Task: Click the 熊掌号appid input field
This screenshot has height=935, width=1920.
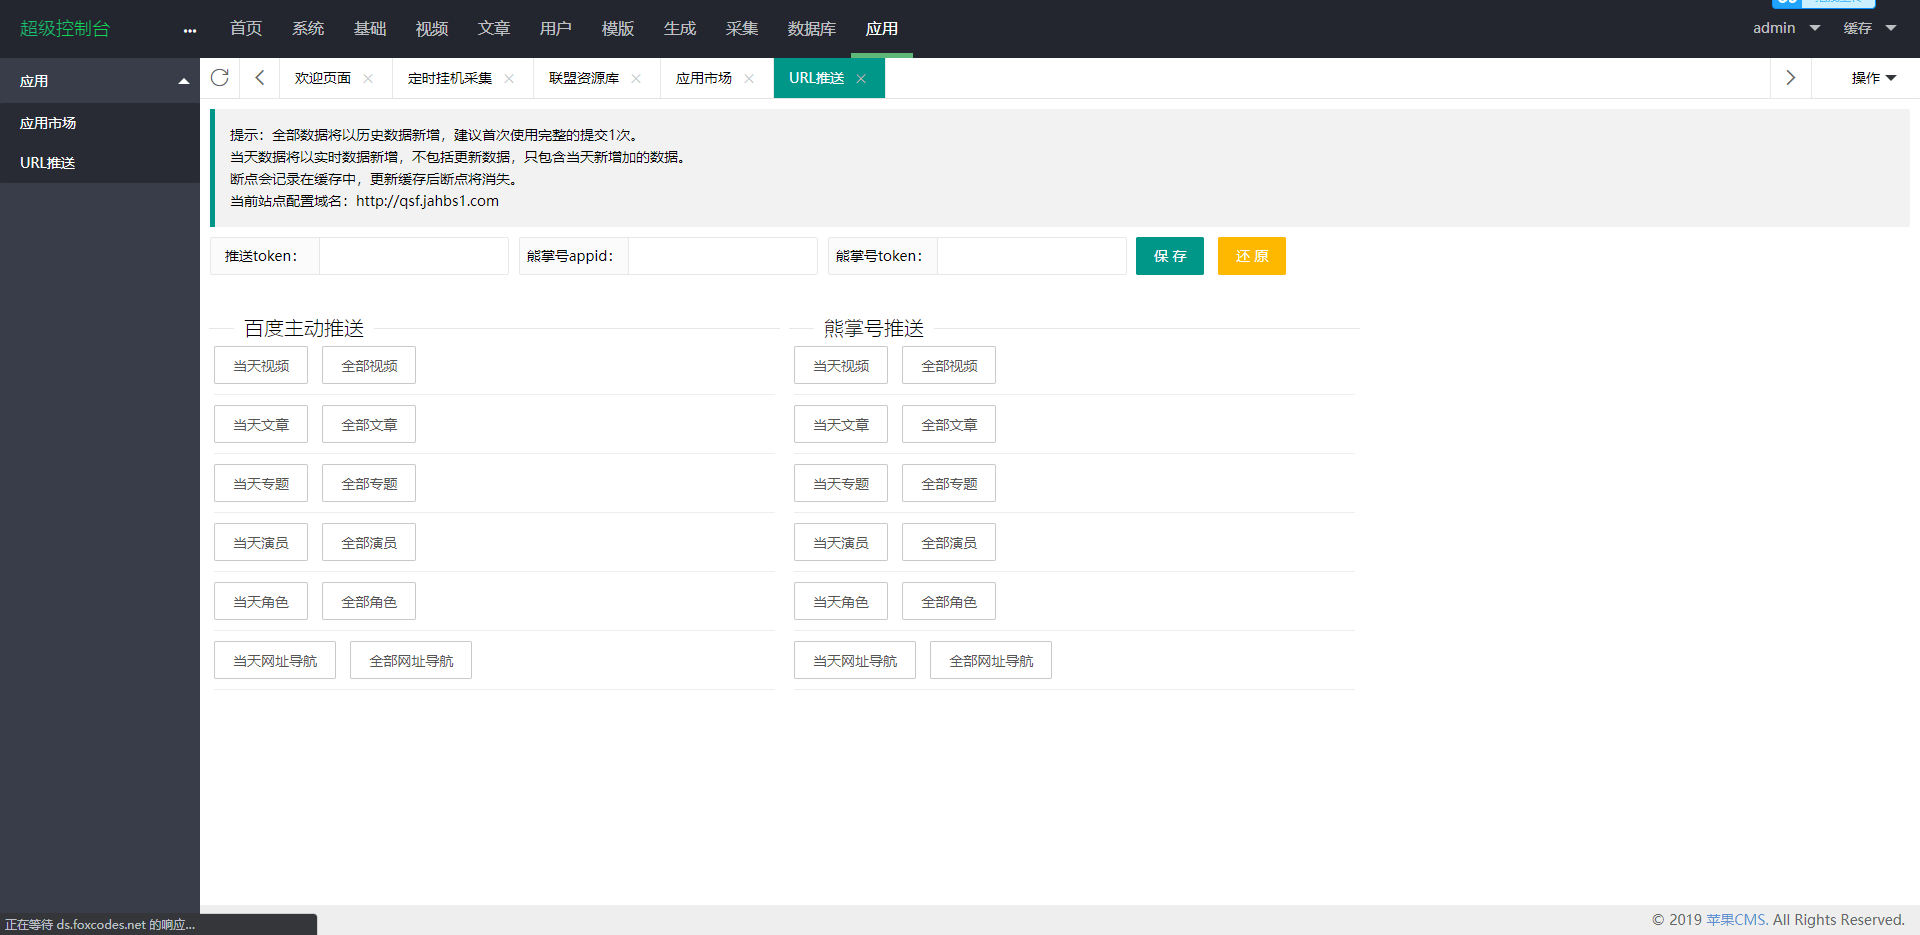Action: click(x=723, y=256)
